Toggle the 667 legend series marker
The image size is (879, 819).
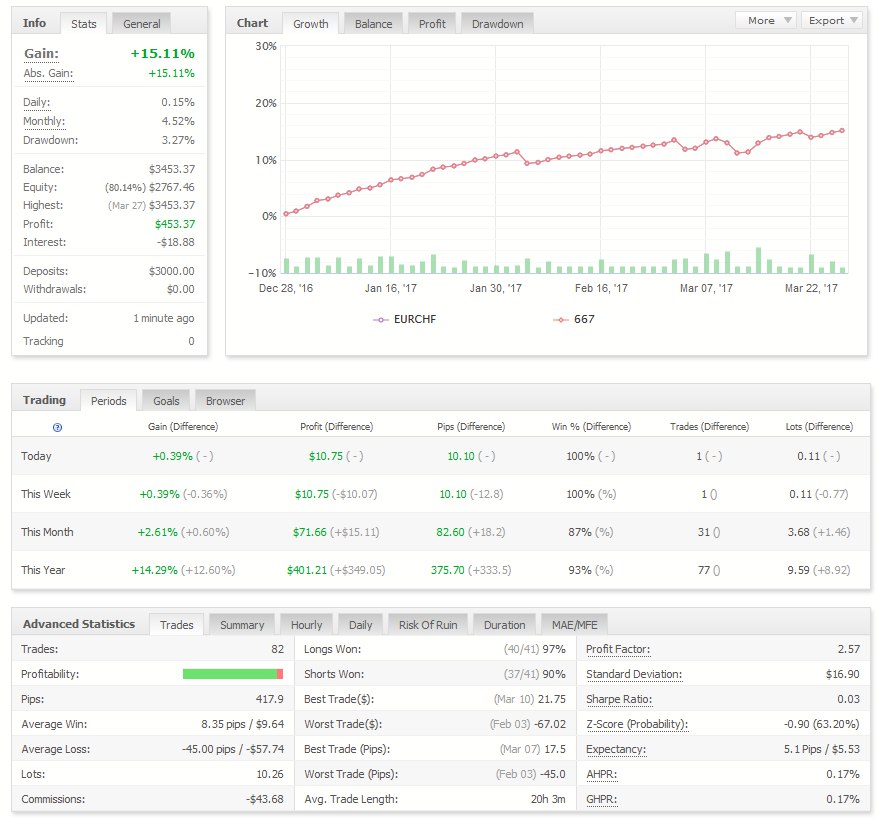point(561,320)
